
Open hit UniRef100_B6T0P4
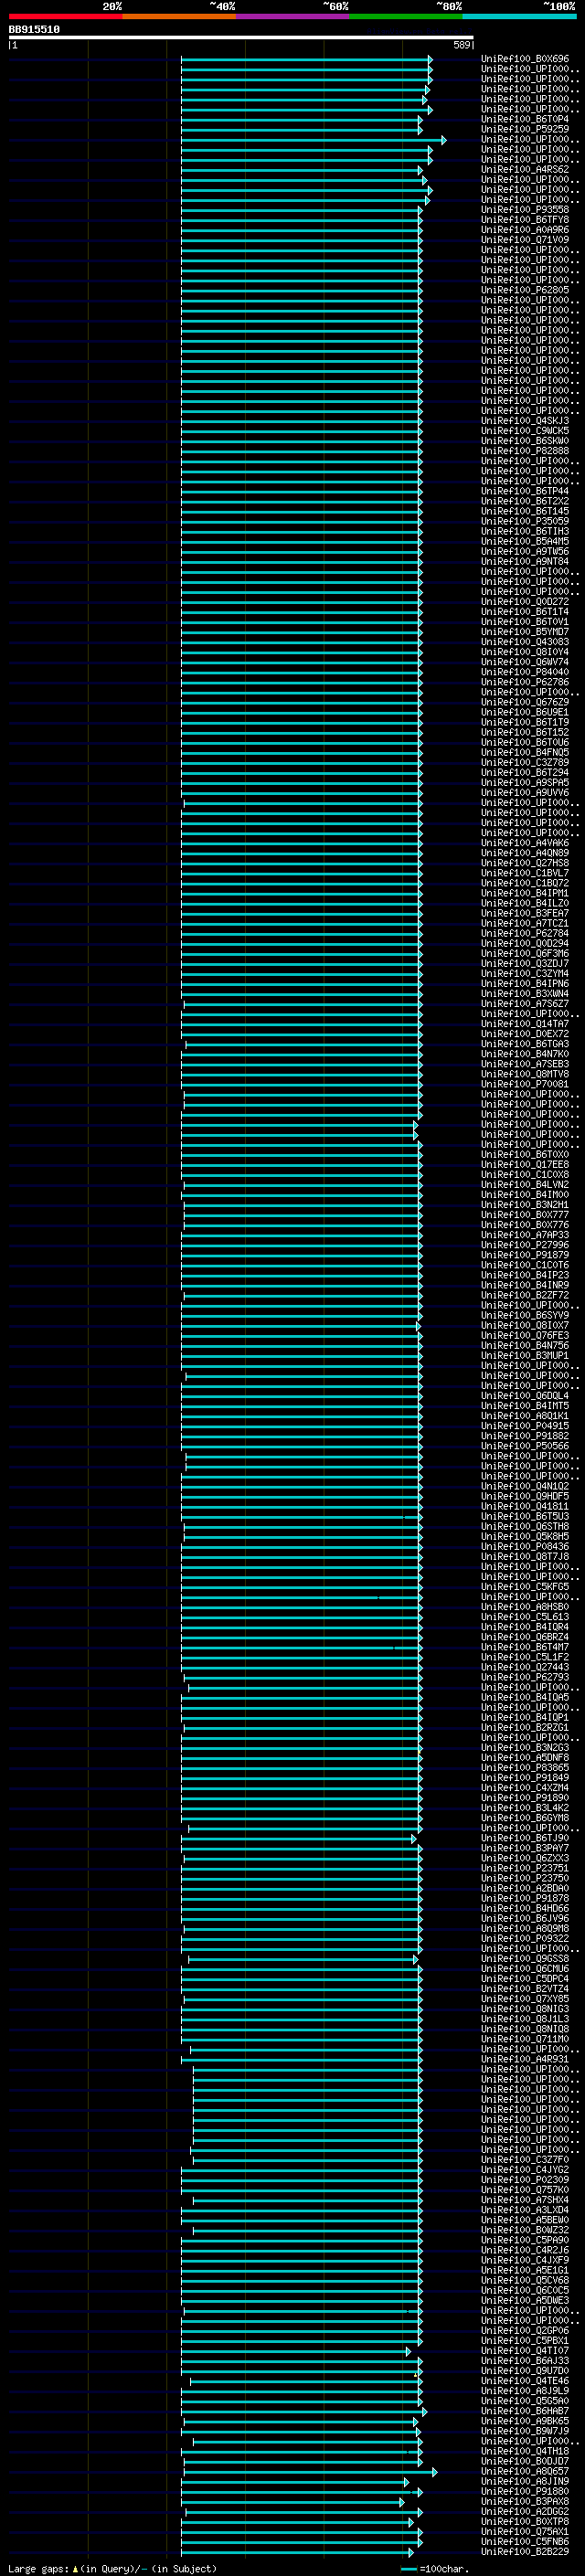pyautogui.click(x=525, y=119)
